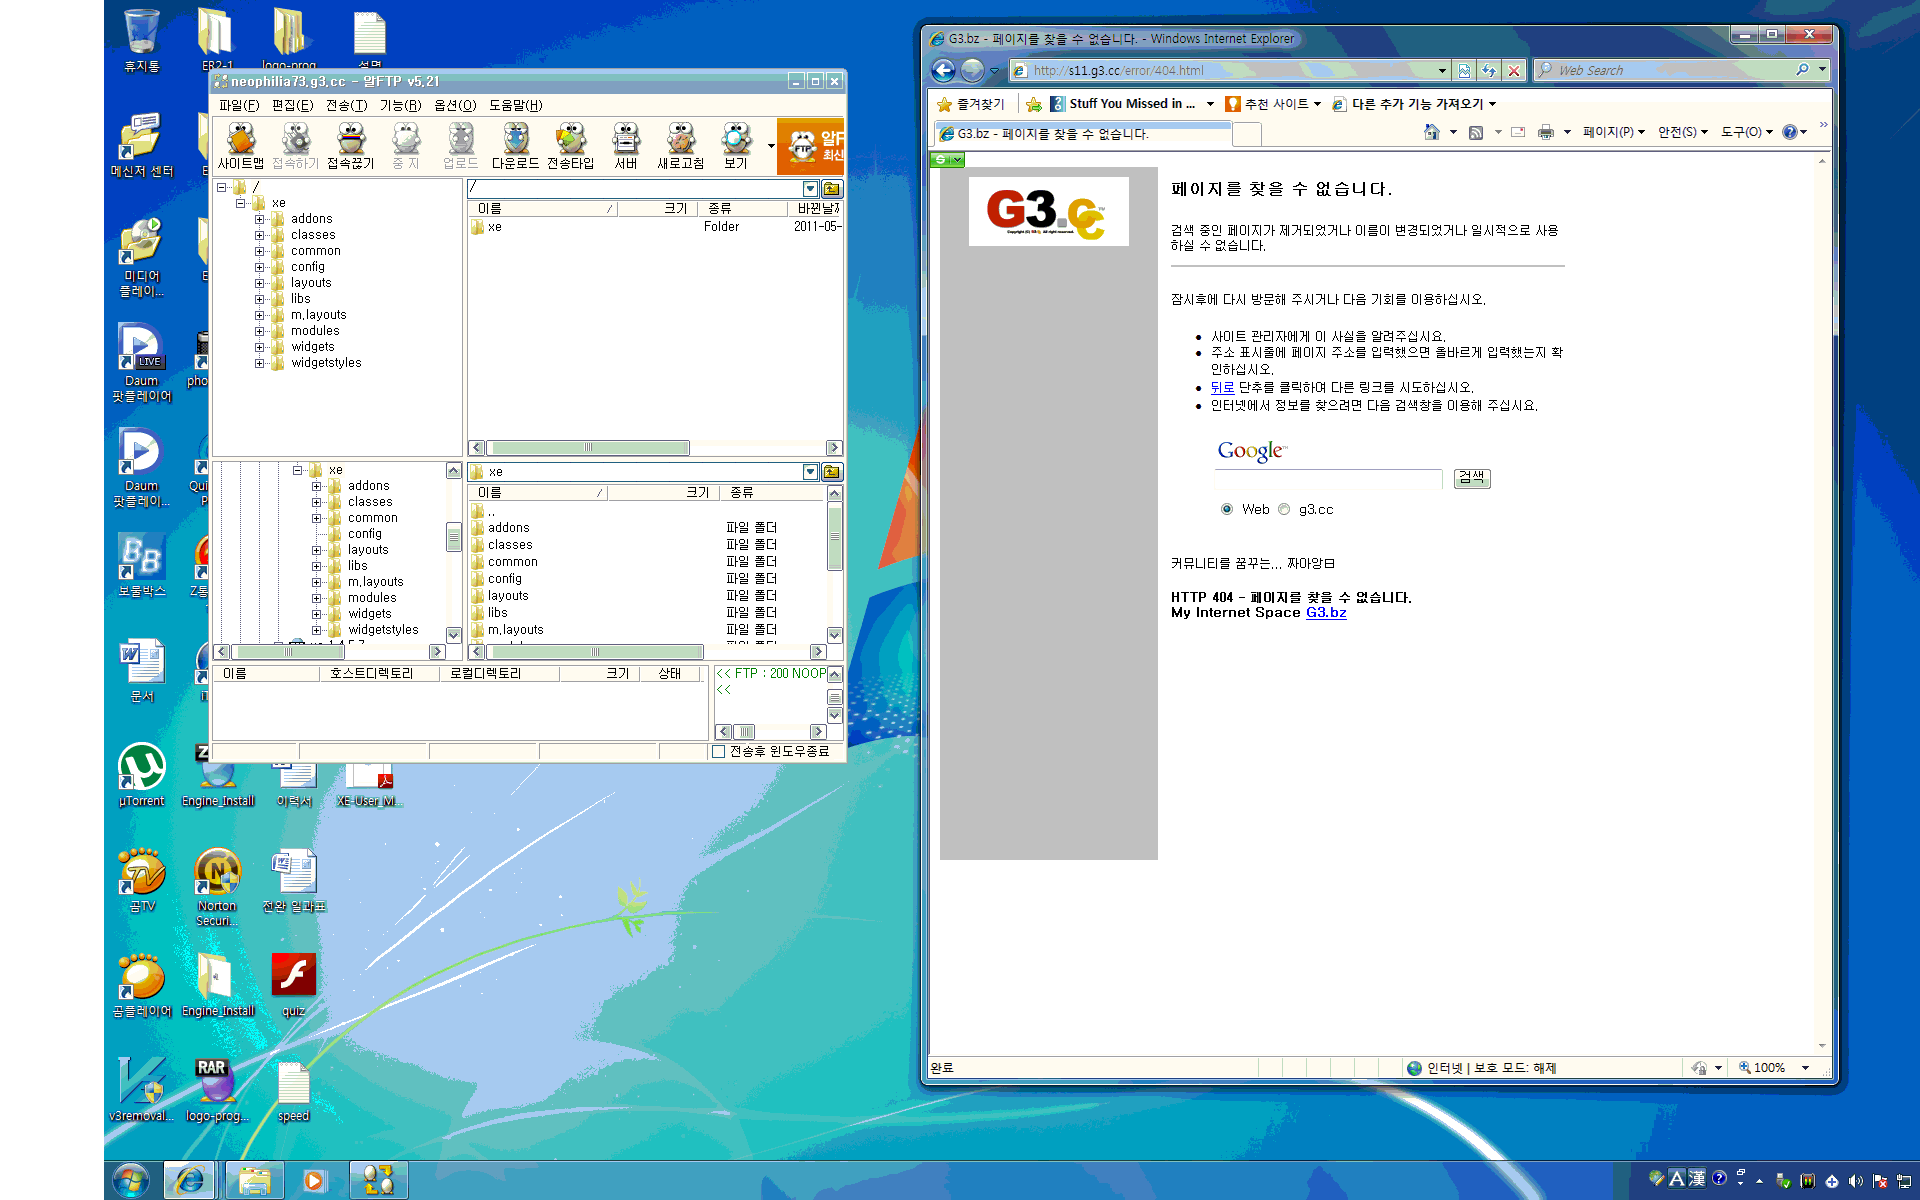The height and width of the screenshot is (1200, 1920).
Task: Open the 전송(T) menu
Action: pyautogui.click(x=346, y=105)
